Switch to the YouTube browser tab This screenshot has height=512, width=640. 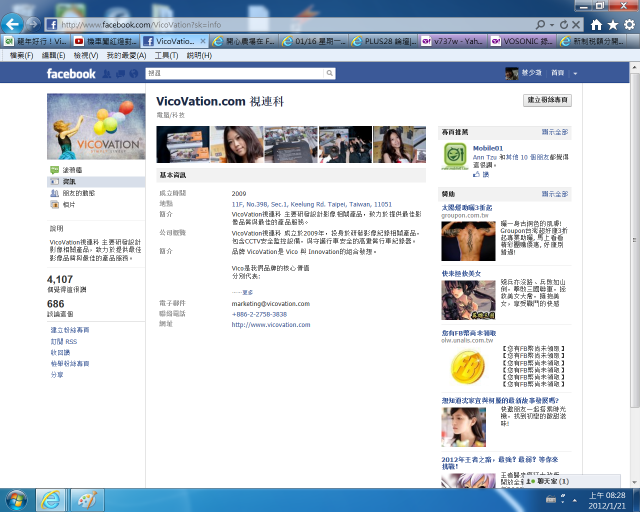pos(106,41)
